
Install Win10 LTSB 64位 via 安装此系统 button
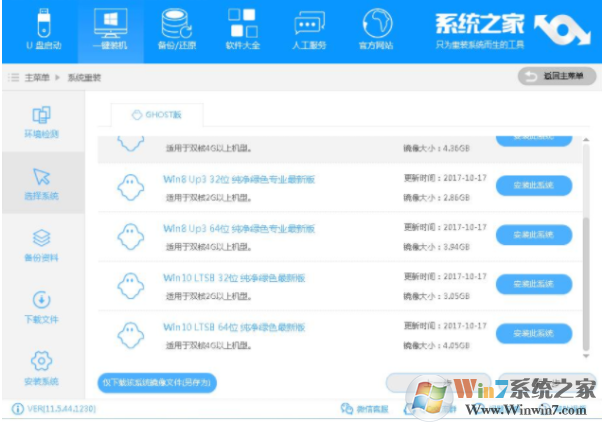coord(534,333)
